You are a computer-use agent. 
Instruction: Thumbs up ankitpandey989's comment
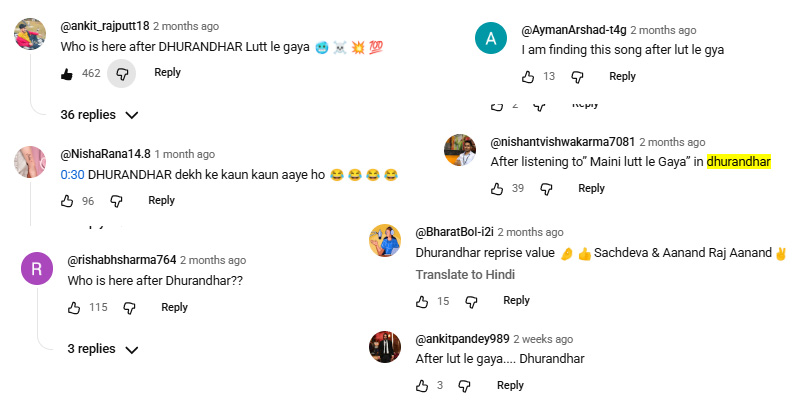[423, 386]
